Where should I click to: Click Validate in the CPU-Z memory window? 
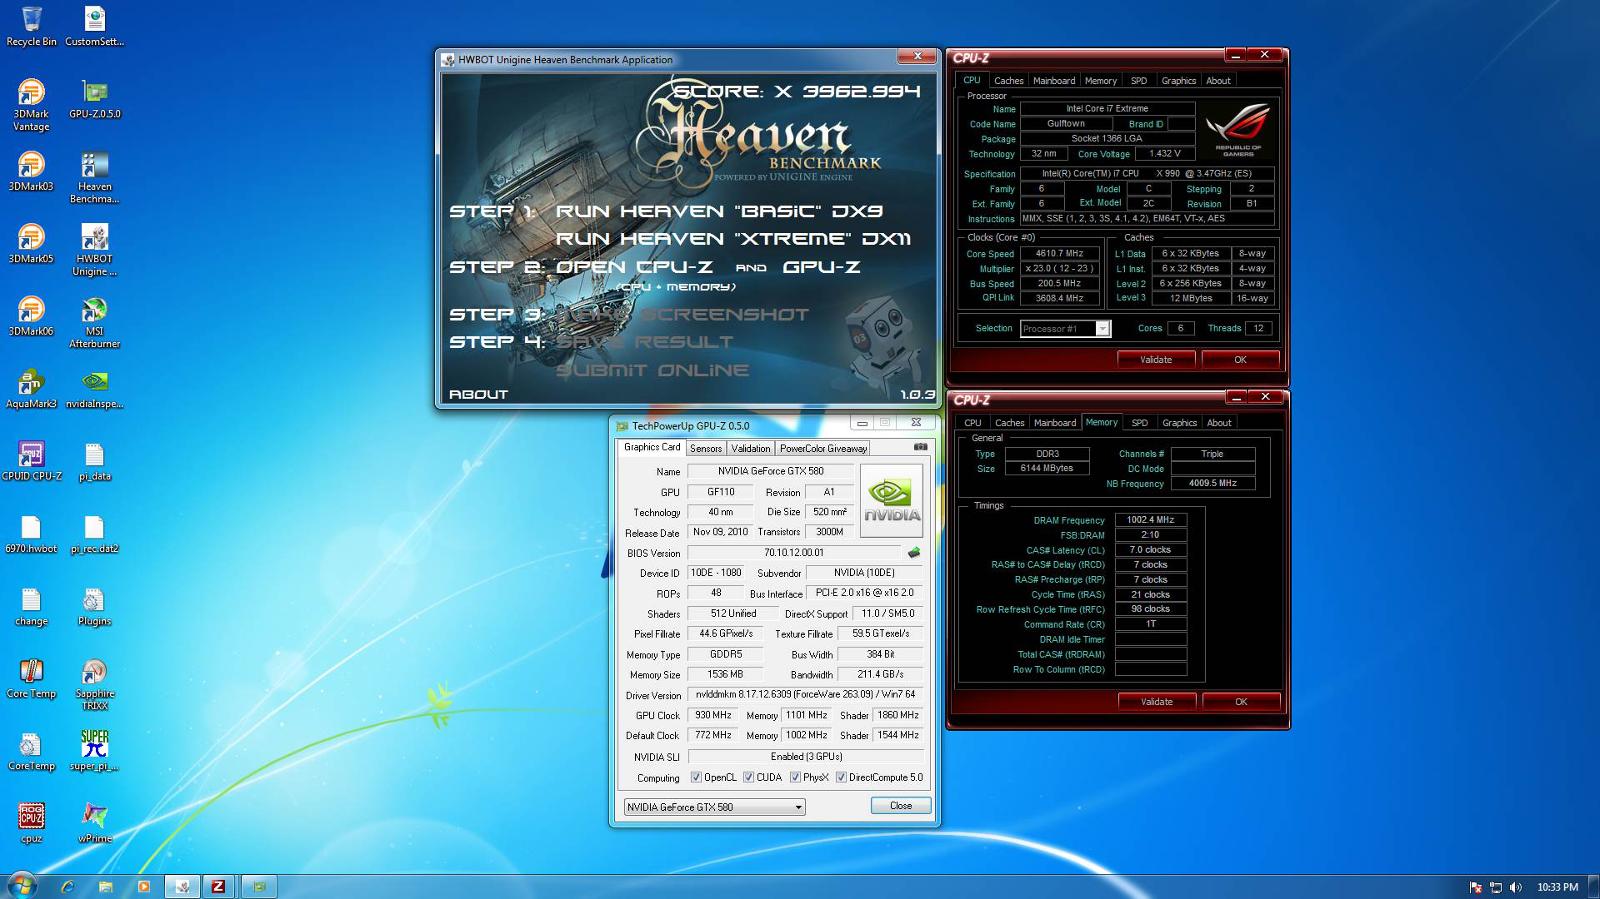point(1157,701)
